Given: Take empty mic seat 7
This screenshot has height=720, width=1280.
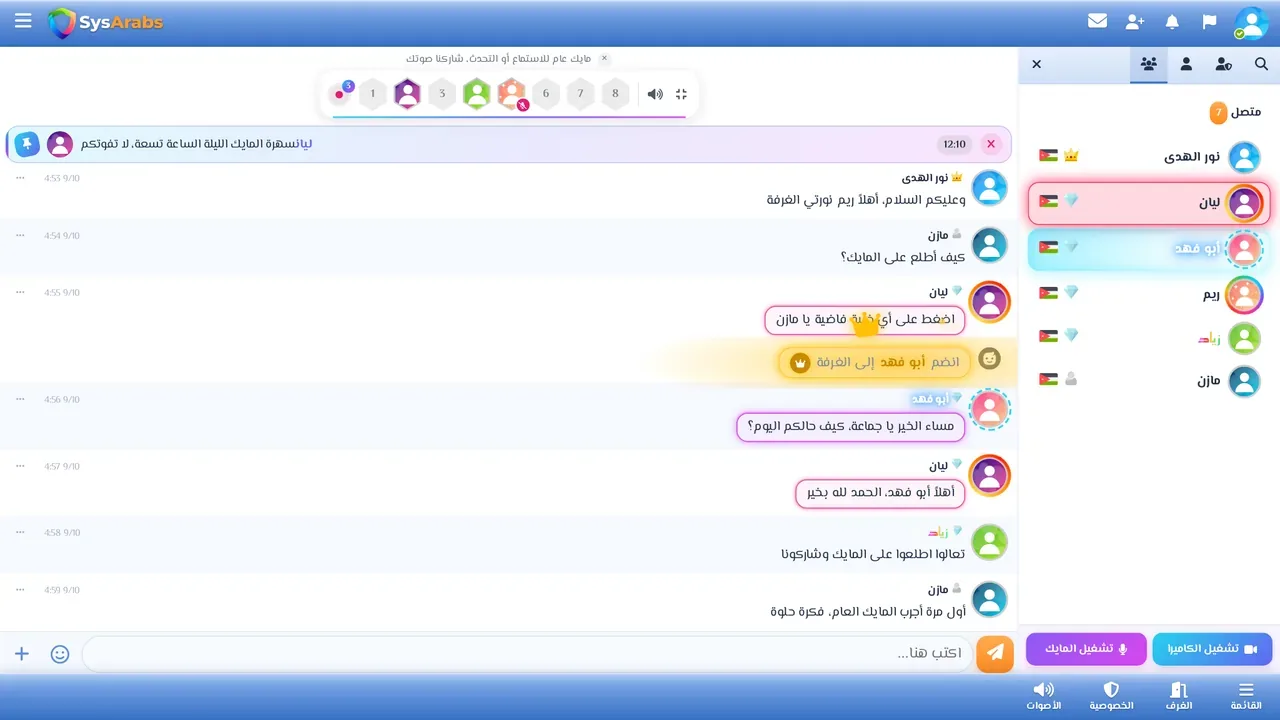Looking at the screenshot, I should point(581,94).
